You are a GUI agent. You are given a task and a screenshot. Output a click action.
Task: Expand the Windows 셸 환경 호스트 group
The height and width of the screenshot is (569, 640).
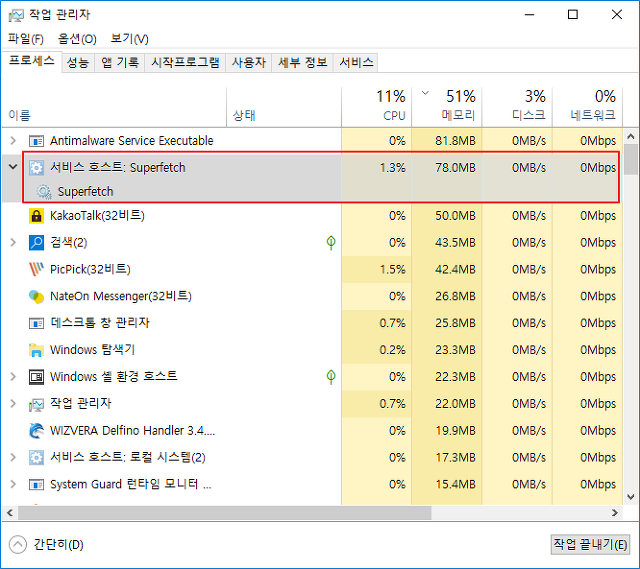point(13,376)
